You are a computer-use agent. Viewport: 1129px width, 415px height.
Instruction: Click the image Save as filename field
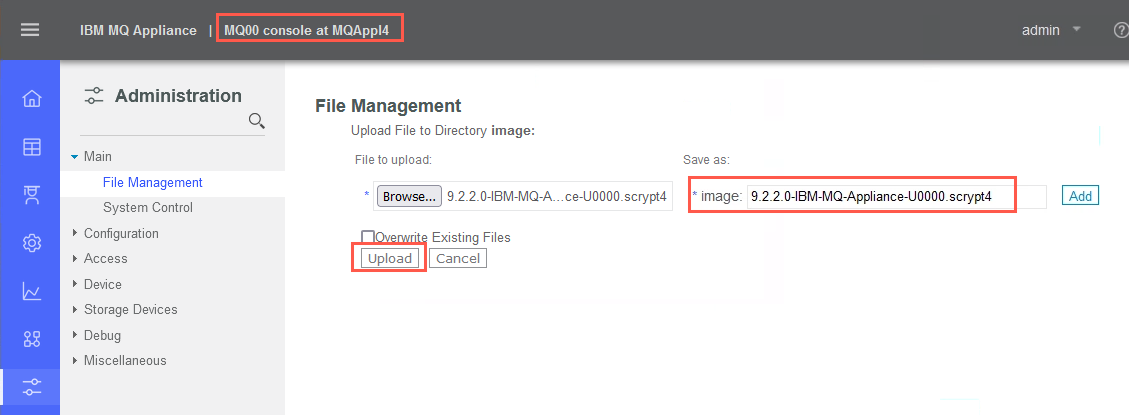(896, 196)
